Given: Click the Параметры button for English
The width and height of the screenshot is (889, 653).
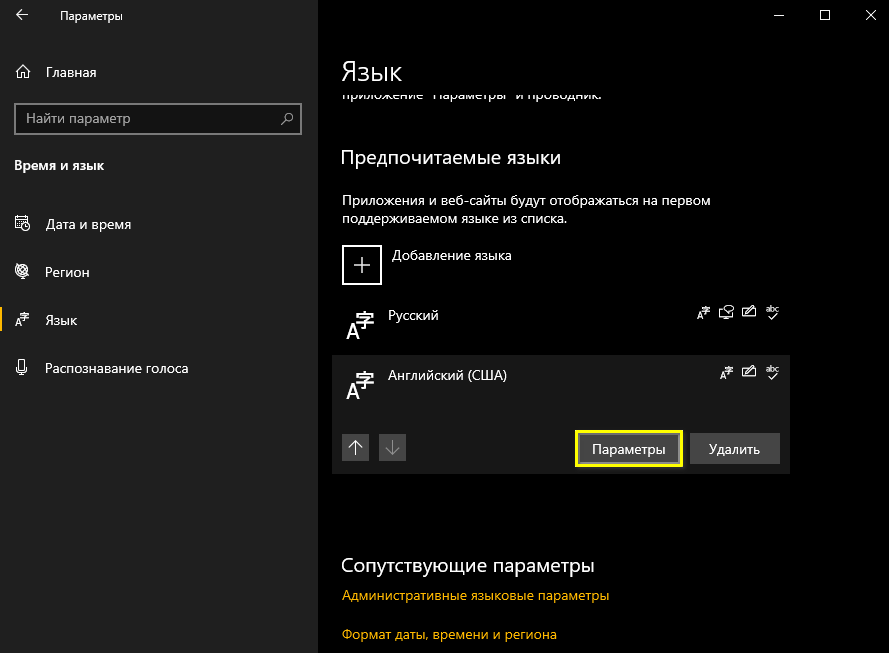Looking at the screenshot, I should pos(628,448).
